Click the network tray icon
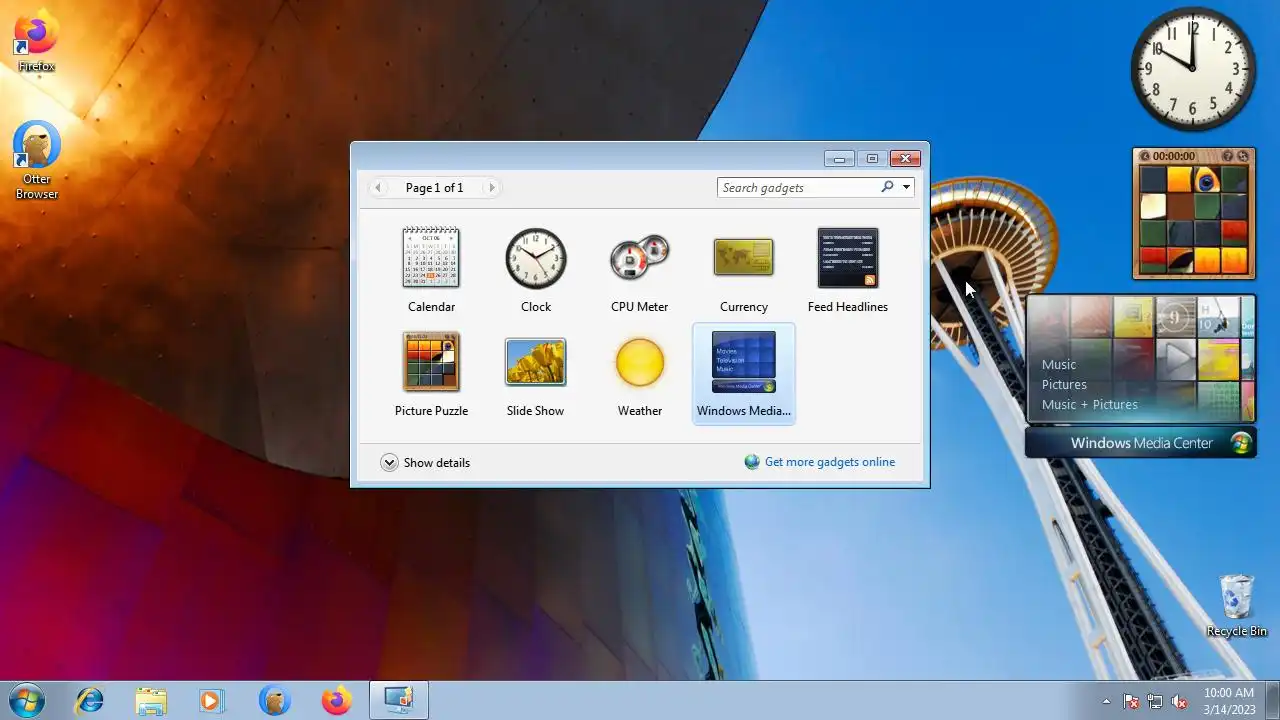This screenshot has height=720, width=1280. click(1155, 701)
